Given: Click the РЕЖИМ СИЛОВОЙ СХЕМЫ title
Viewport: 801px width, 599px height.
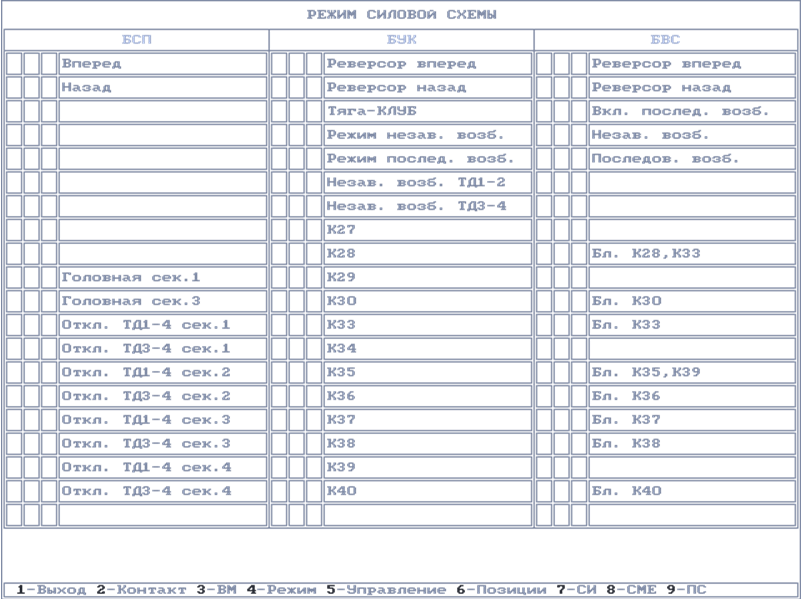Looking at the screenshot, I should pyautogui.click(x=402, y=15).
